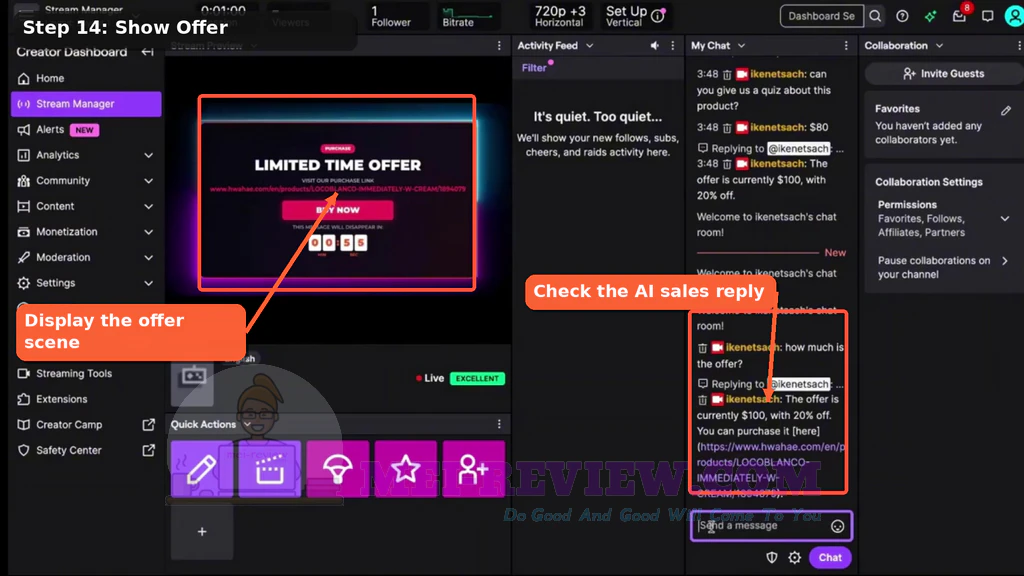Open Quick Actions dropdown arrow
Viewport: 1024px width, 576px height.
(x=248, y=424)
